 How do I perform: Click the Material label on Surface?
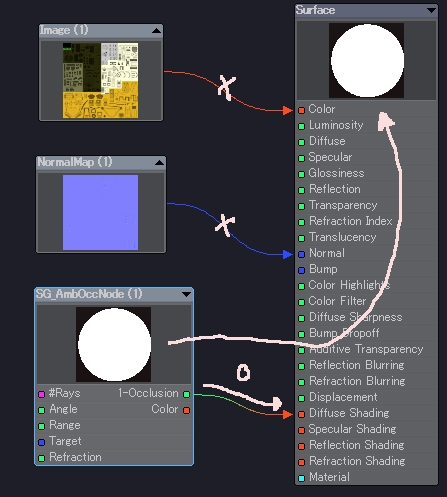click(329, 477)
